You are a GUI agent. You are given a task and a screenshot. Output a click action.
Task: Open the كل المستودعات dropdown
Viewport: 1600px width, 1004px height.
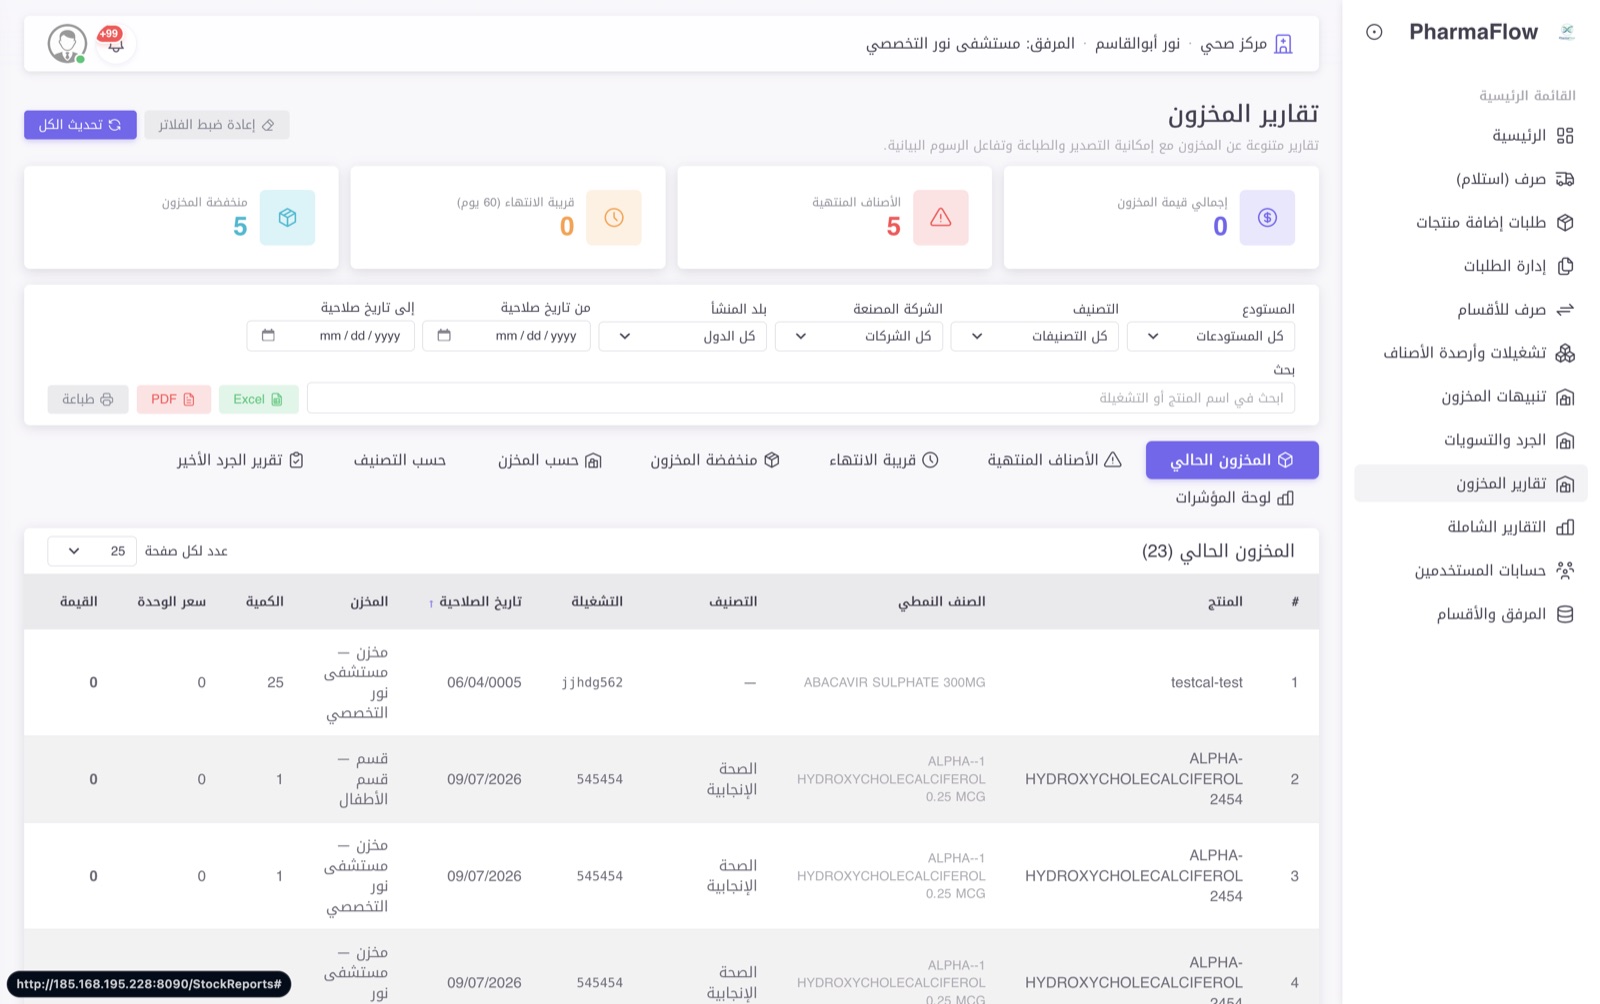[1211, 336]
